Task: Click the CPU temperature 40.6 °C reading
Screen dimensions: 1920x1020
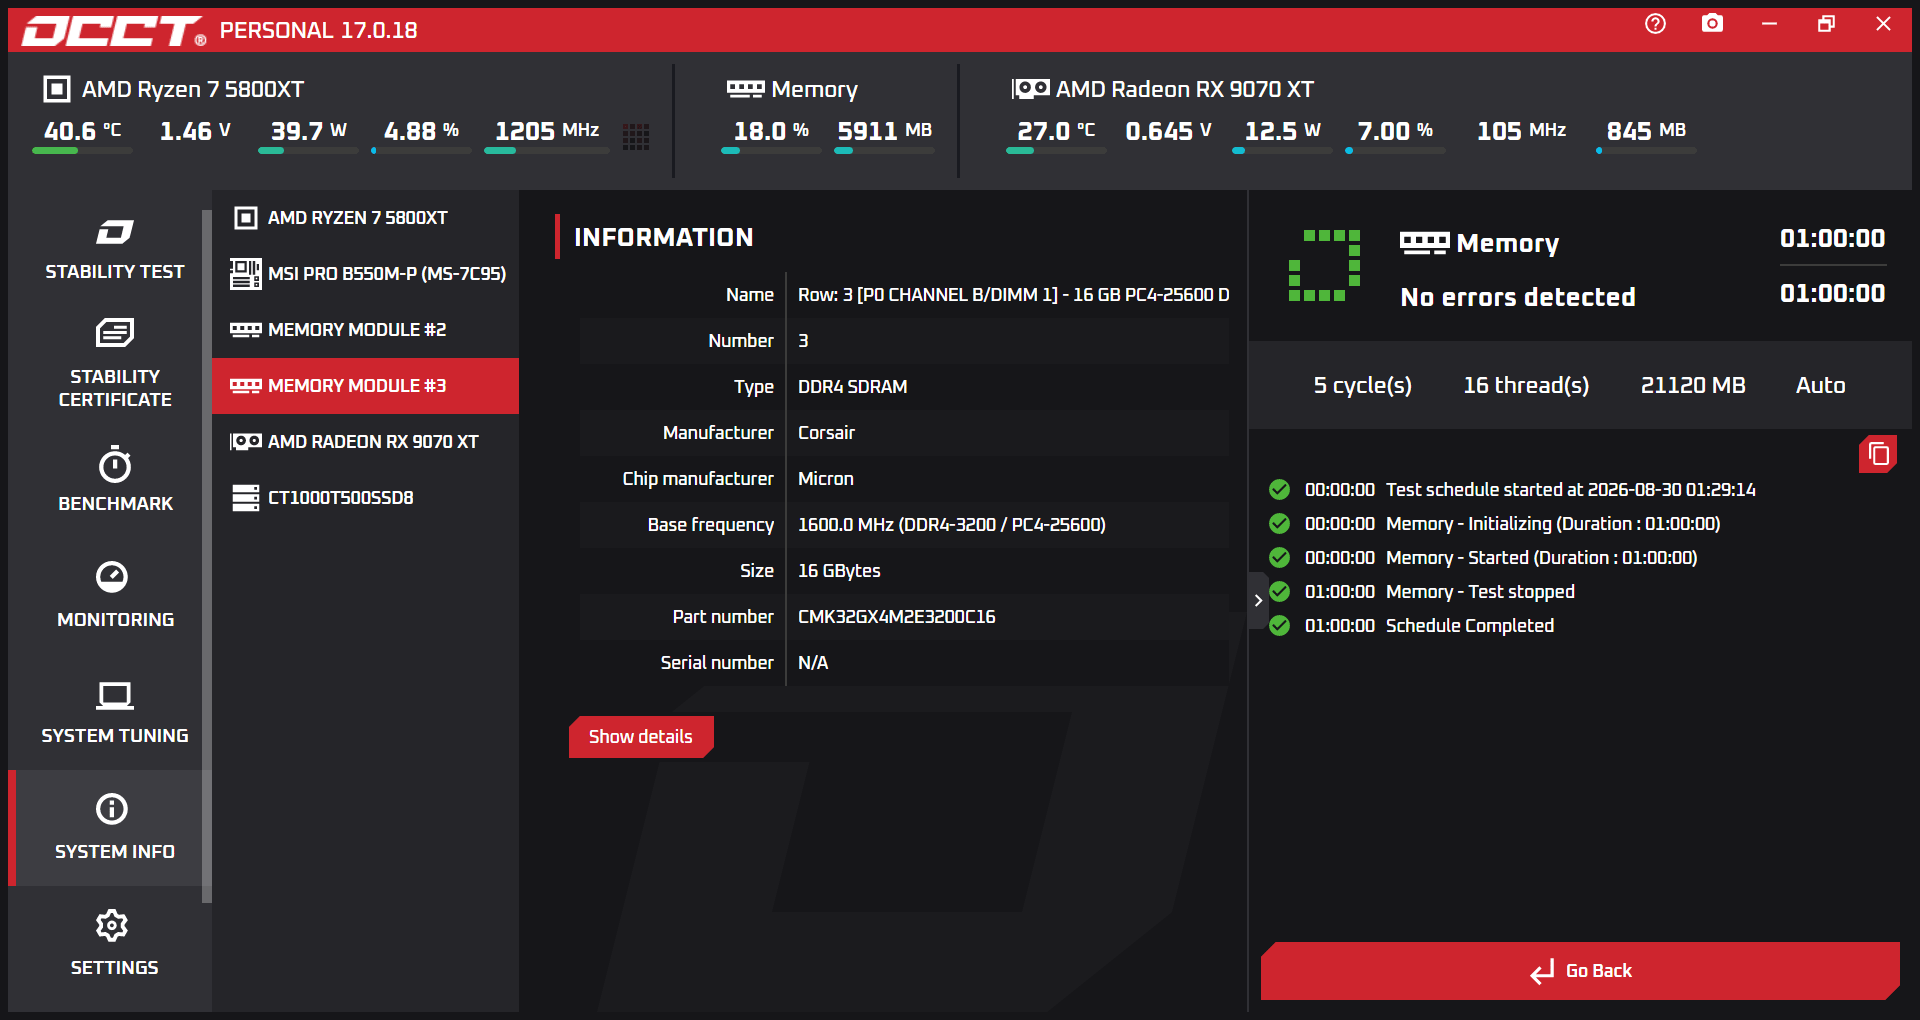Action: point(82,131)
